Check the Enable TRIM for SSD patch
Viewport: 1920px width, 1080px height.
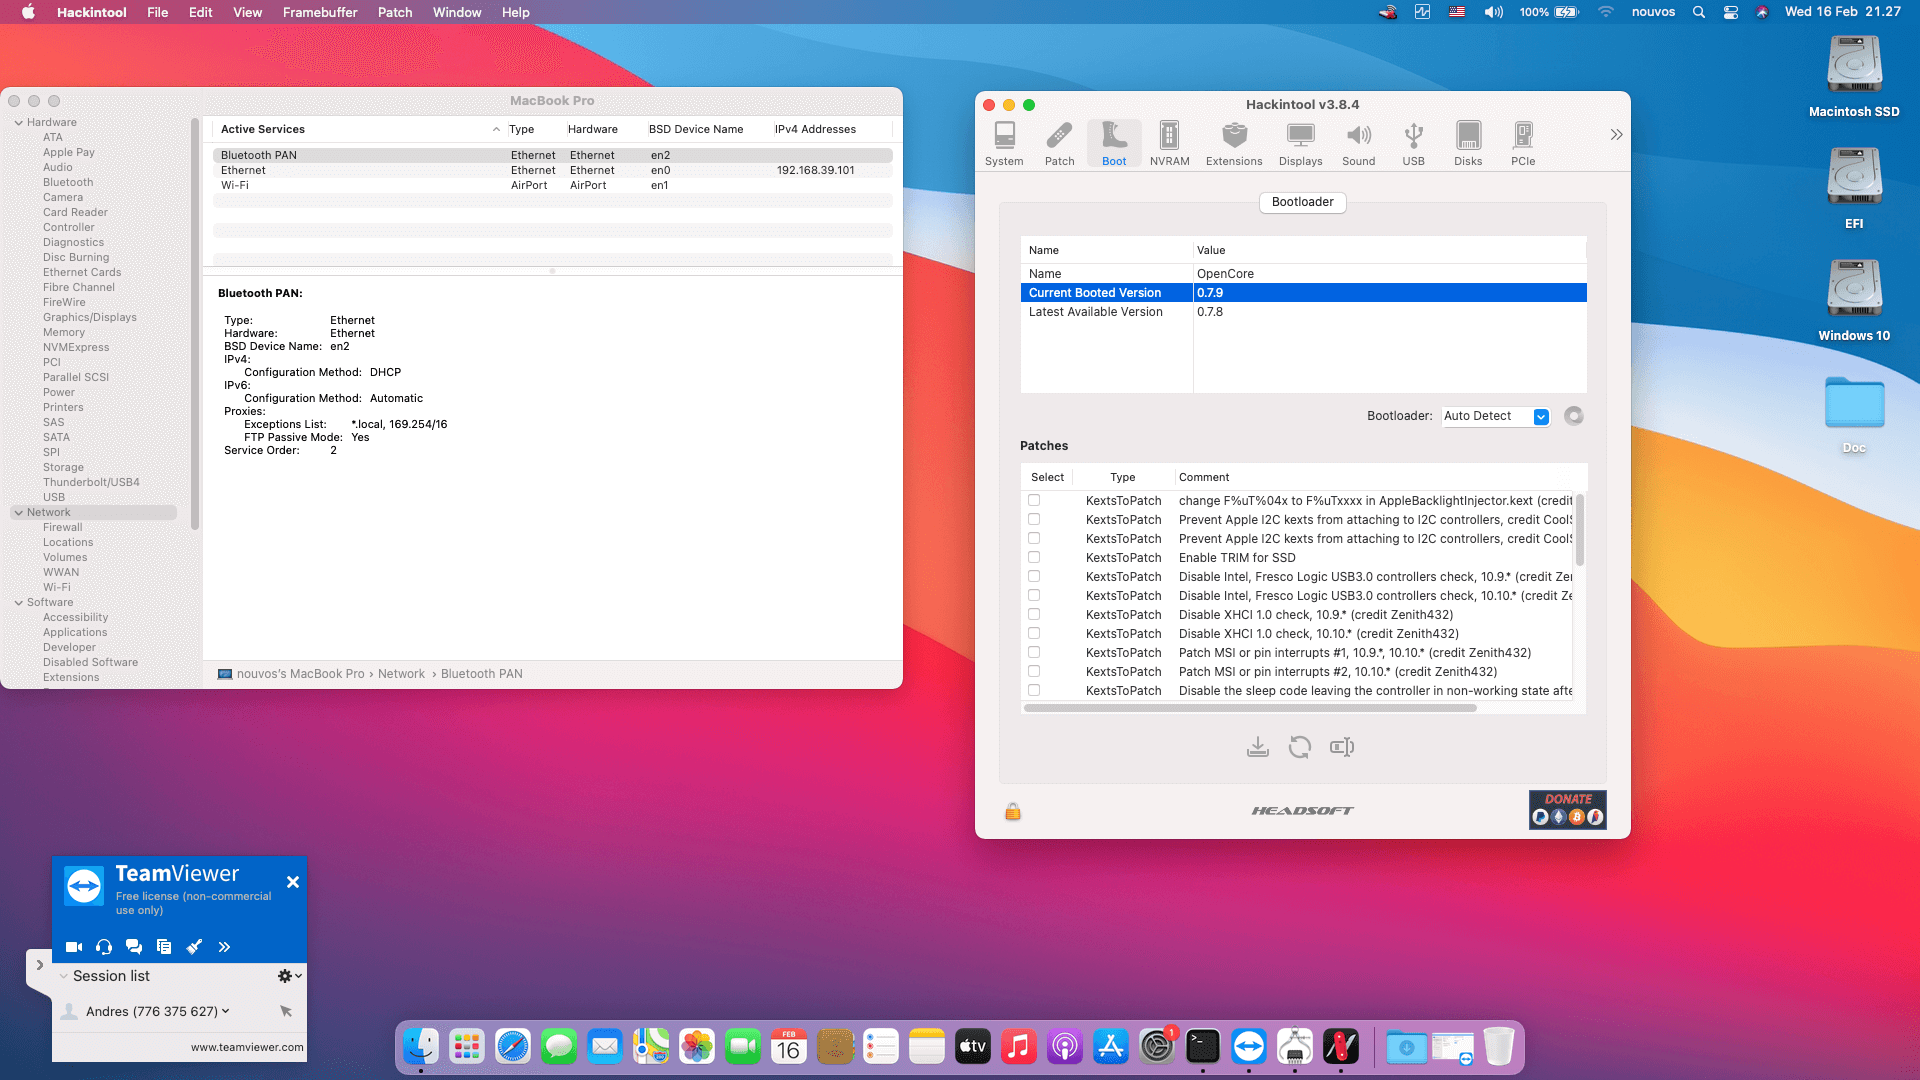[1034, 558]
